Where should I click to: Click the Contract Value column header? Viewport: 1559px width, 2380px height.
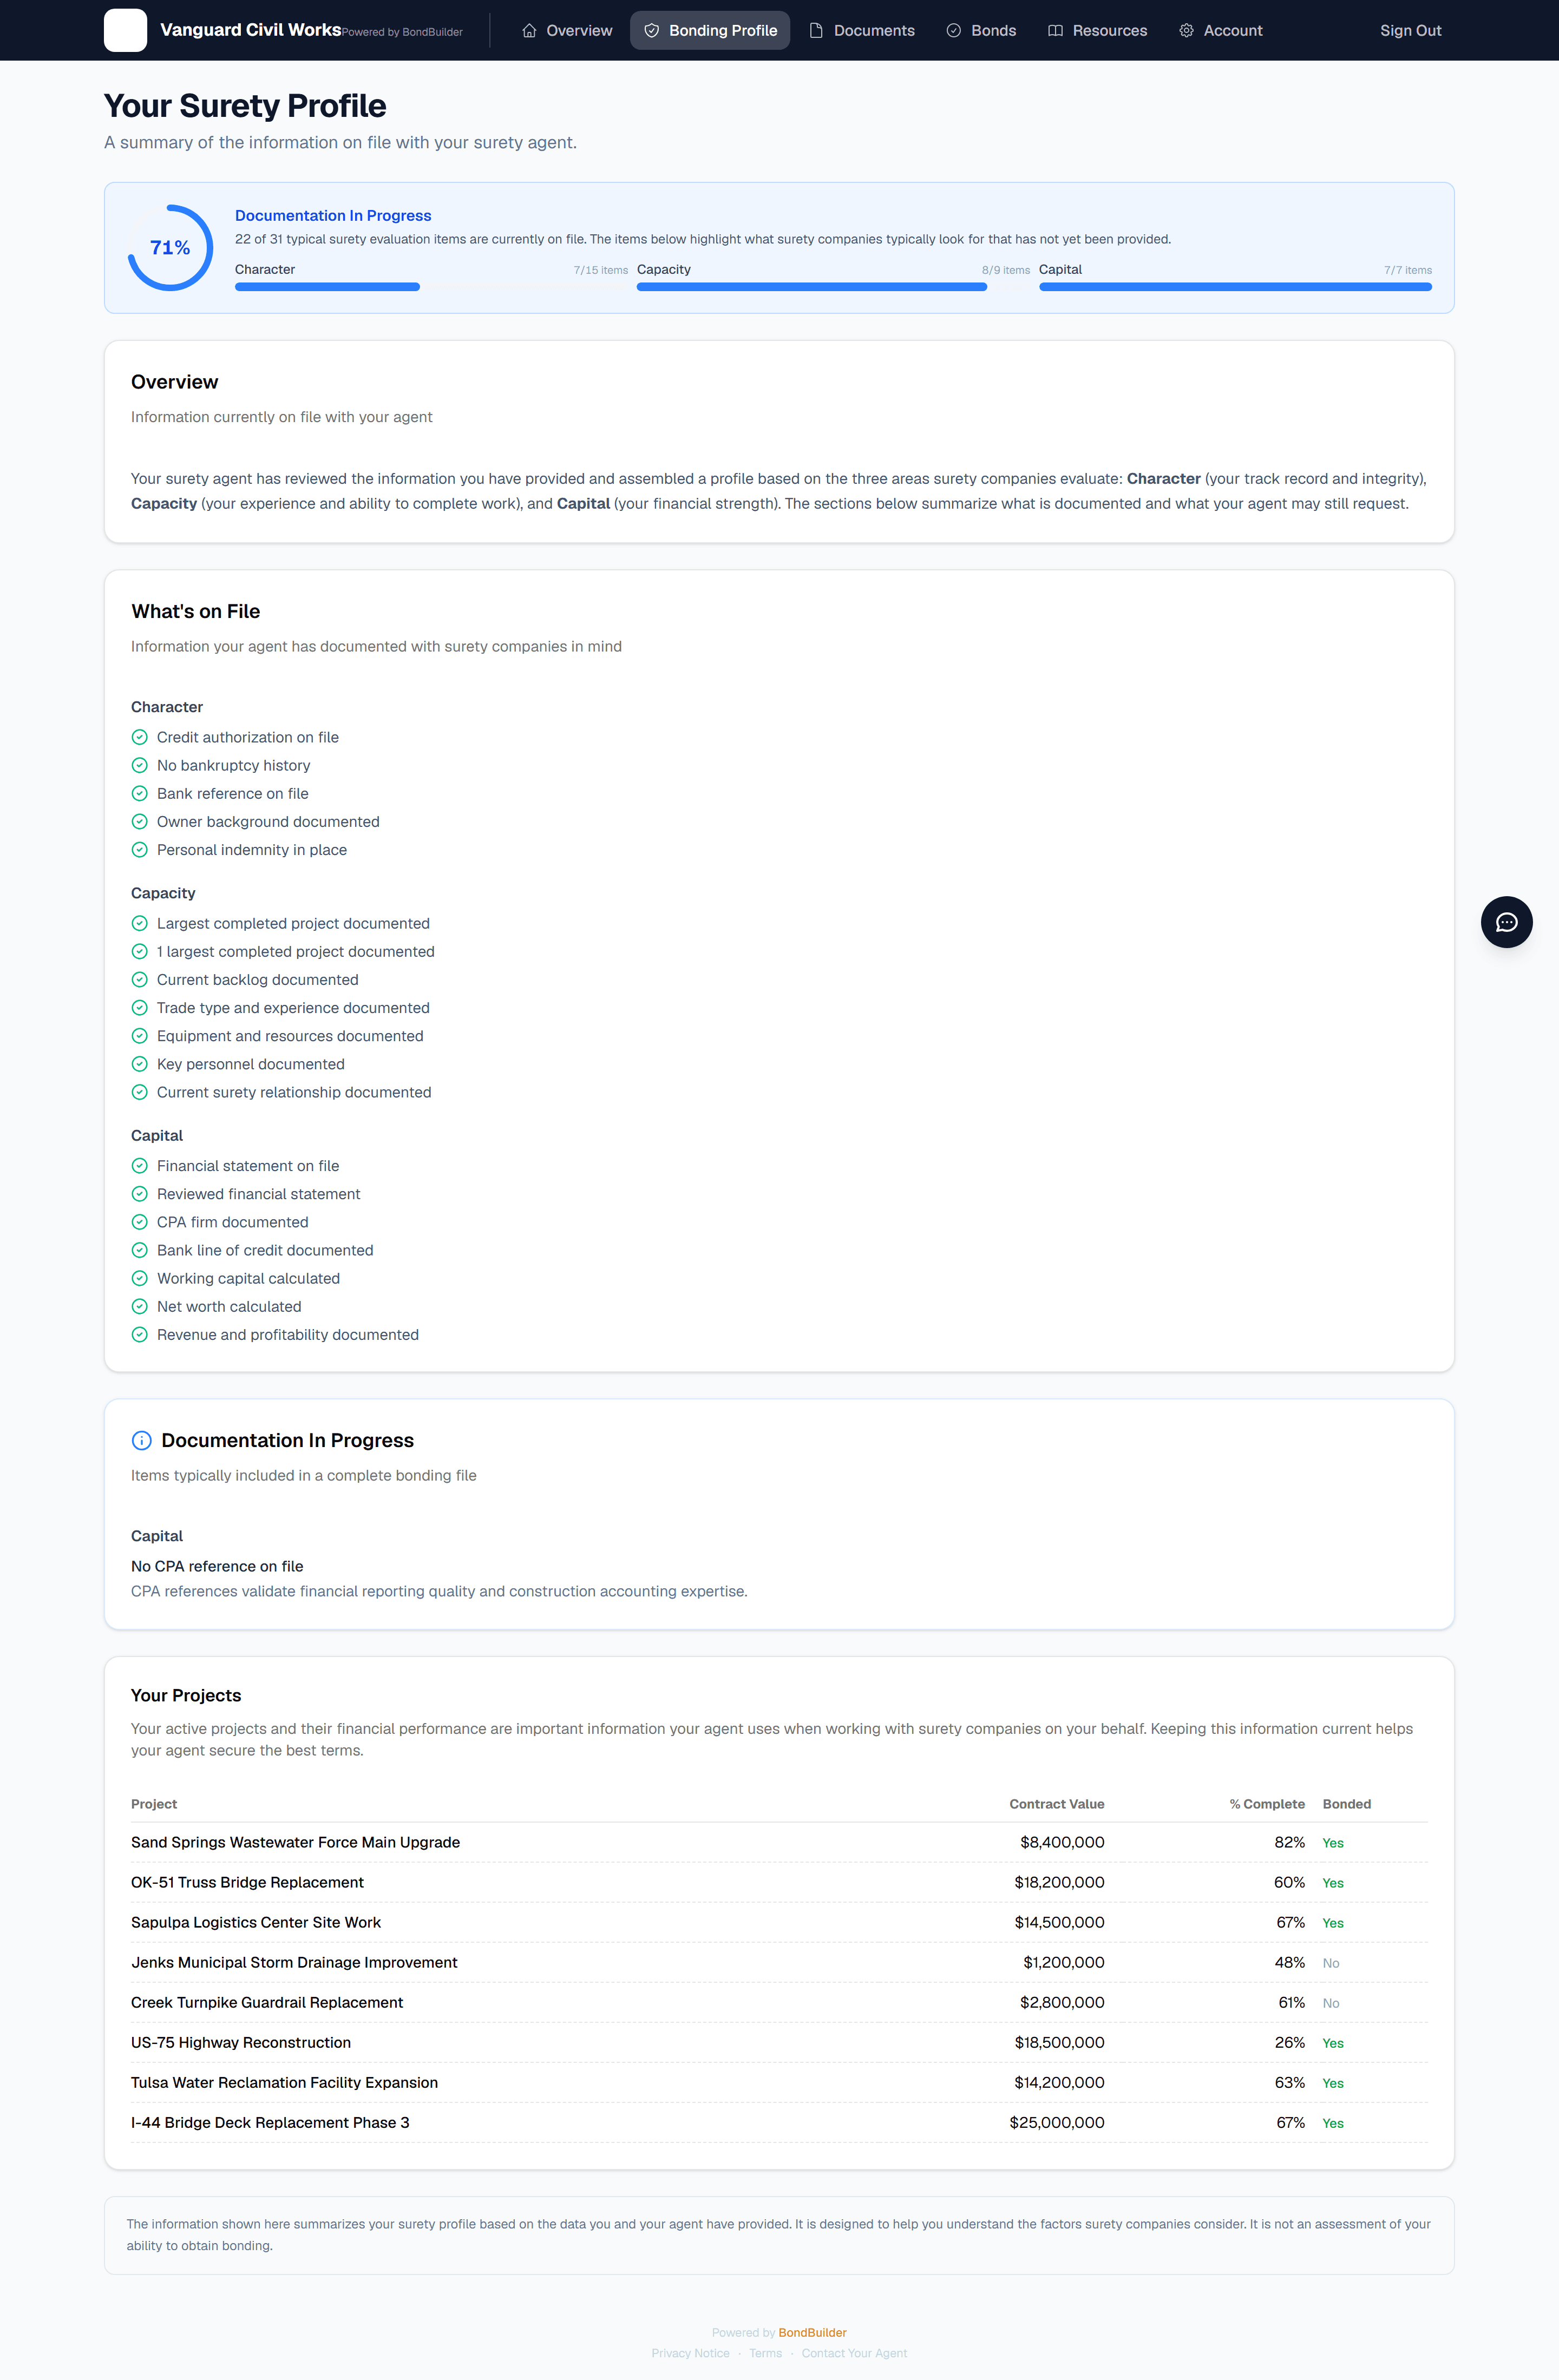coord(1056,1804)
